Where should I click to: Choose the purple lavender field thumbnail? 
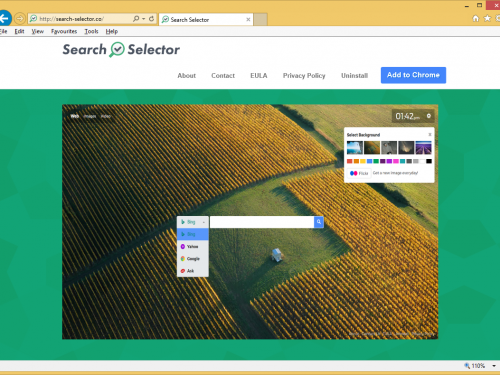424,148
